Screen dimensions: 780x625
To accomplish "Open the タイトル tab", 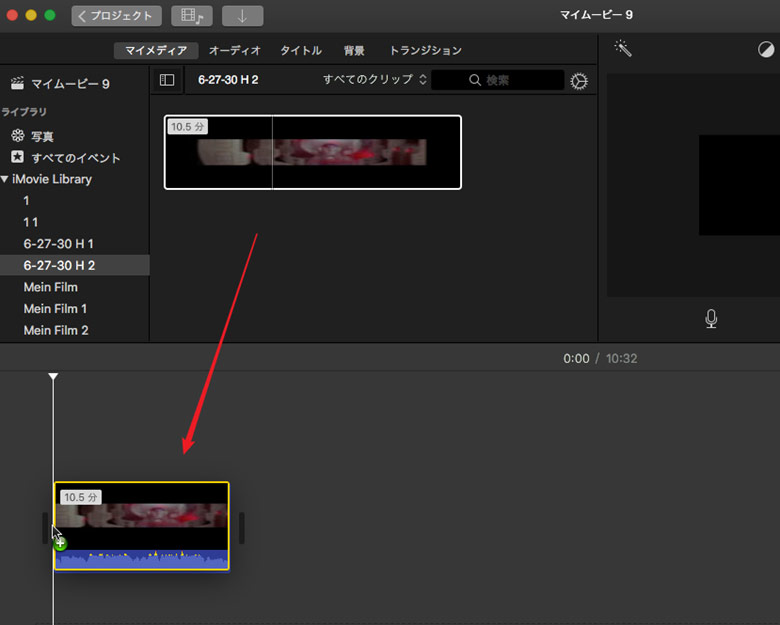I will 300,50.
